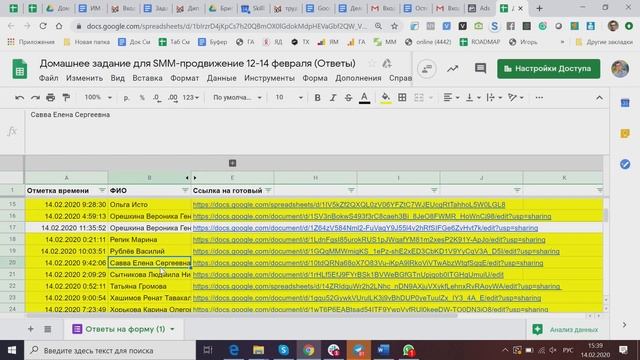Increase decimal places
The height and width of the screenshot is (360, 640).
[173, 98]
